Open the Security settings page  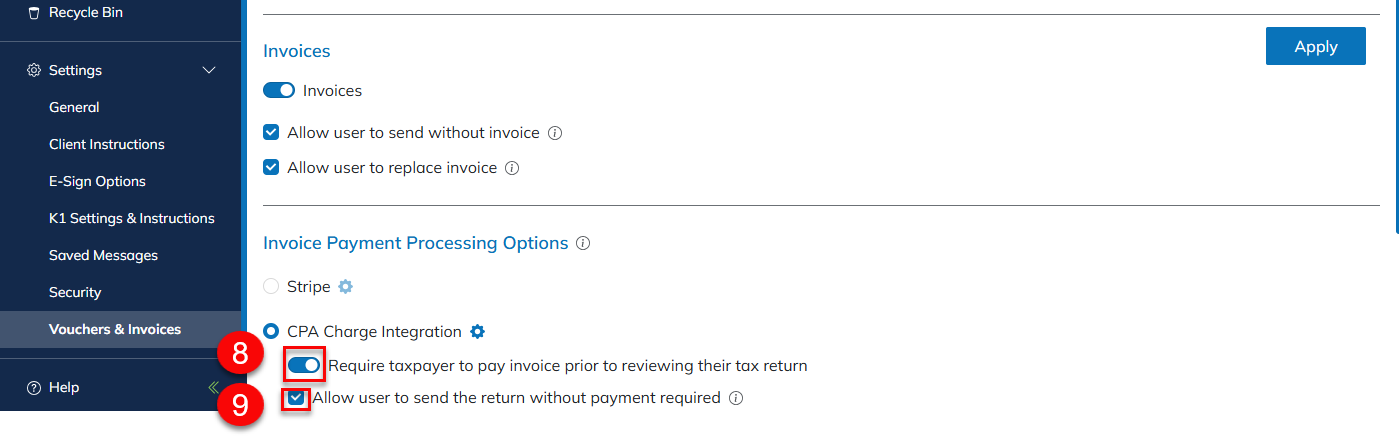click(x=75, y=293)
